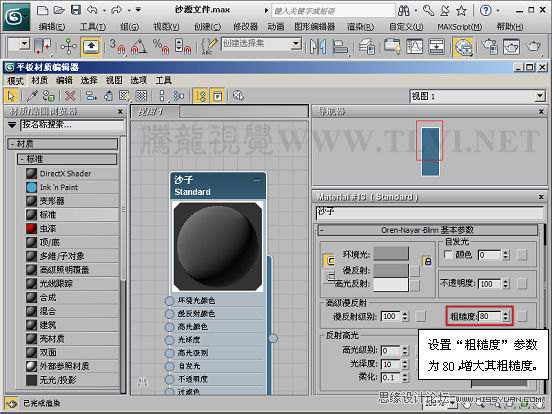
Task: Open the 模式 menu in material editor
Action: [x=15, y=81]
